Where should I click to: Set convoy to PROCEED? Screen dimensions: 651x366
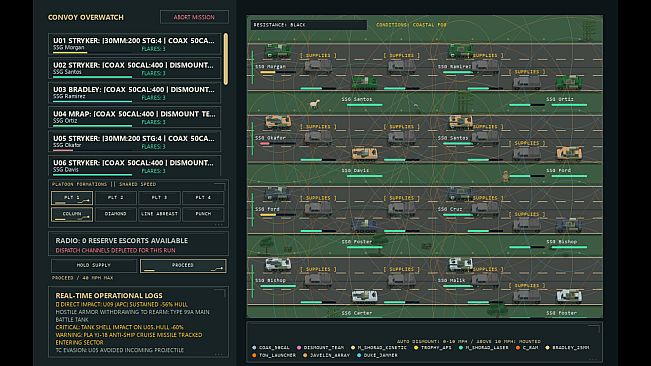[x=183, y=266]
